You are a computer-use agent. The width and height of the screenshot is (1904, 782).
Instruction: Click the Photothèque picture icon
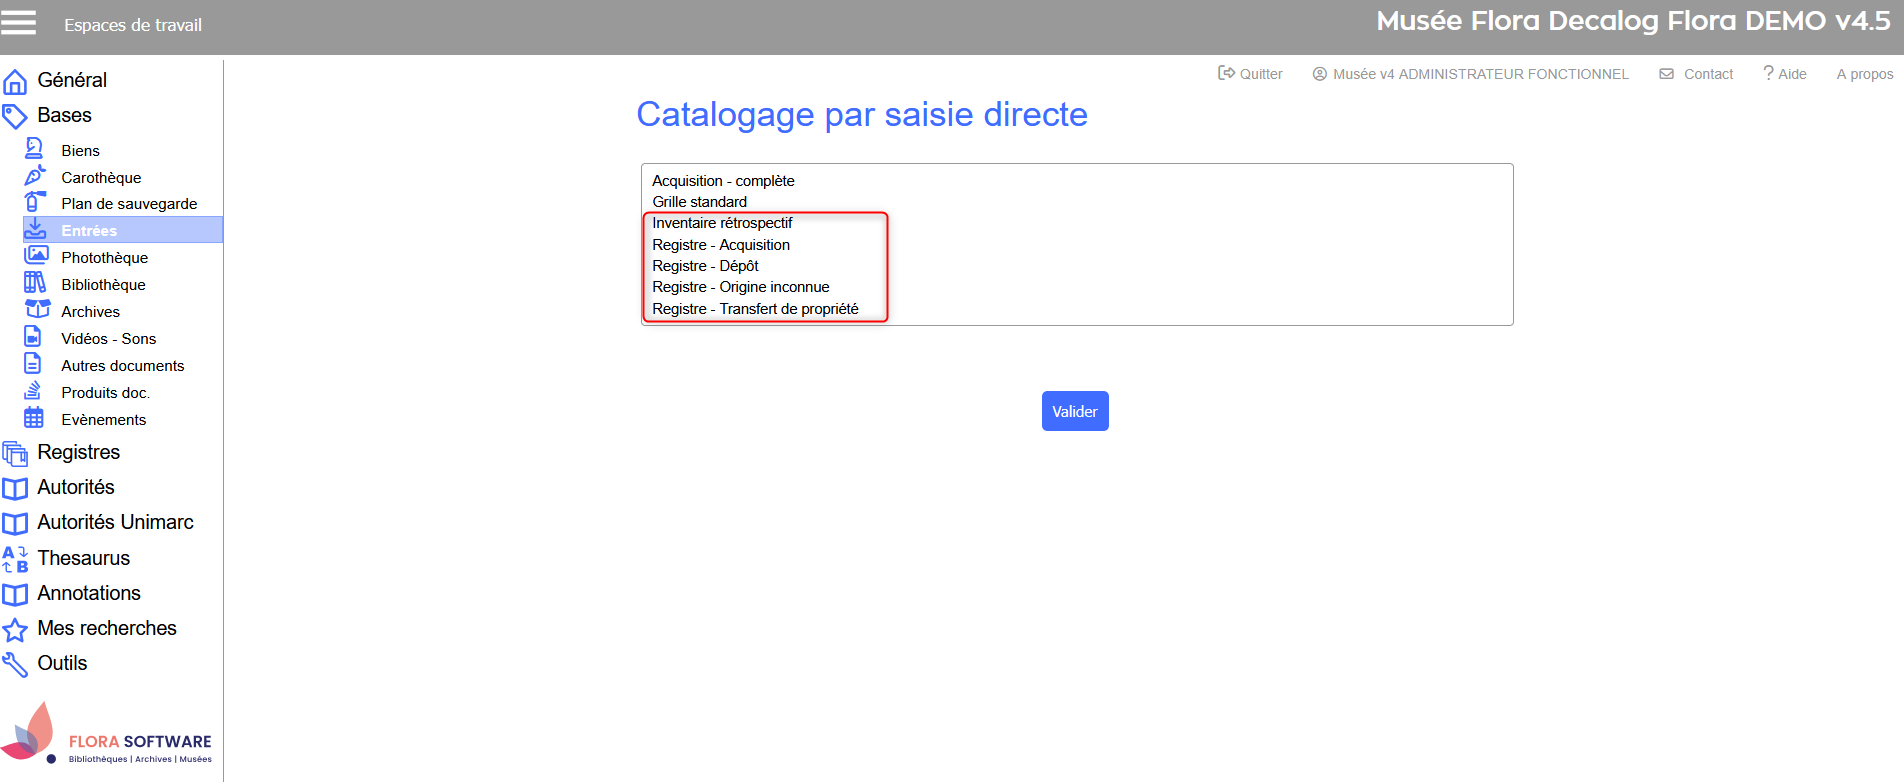tap(36, 256)
